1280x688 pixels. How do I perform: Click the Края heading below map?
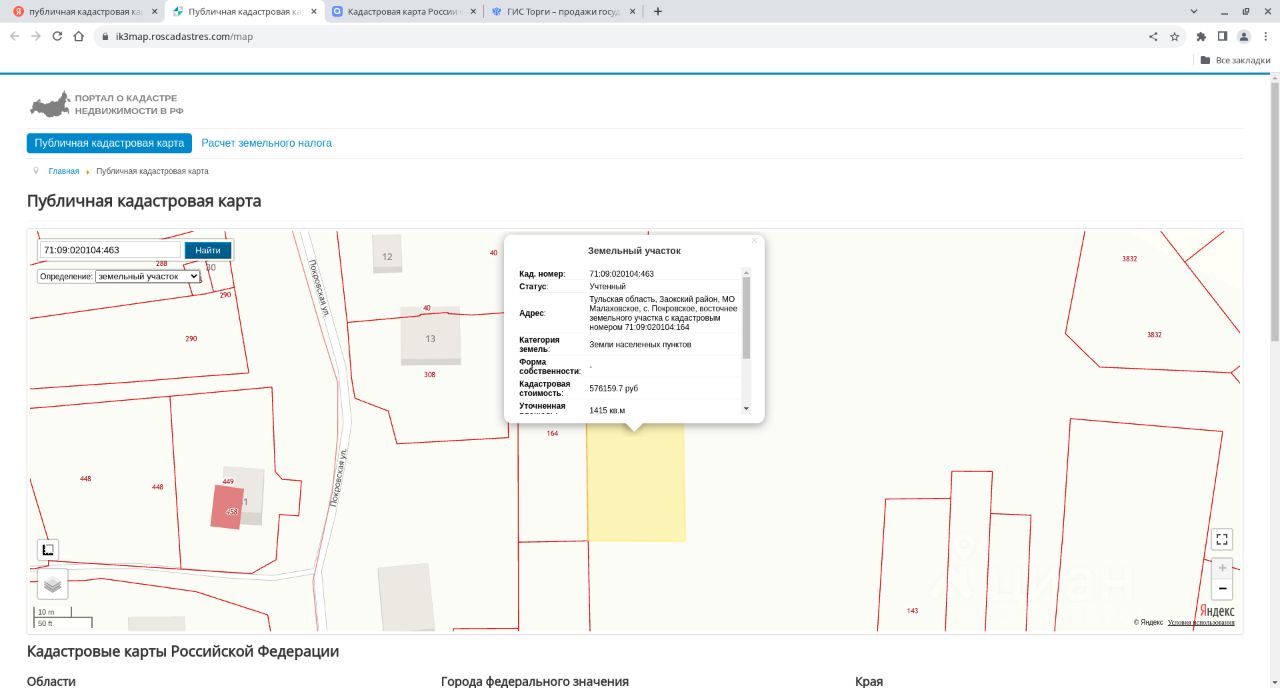869,681
